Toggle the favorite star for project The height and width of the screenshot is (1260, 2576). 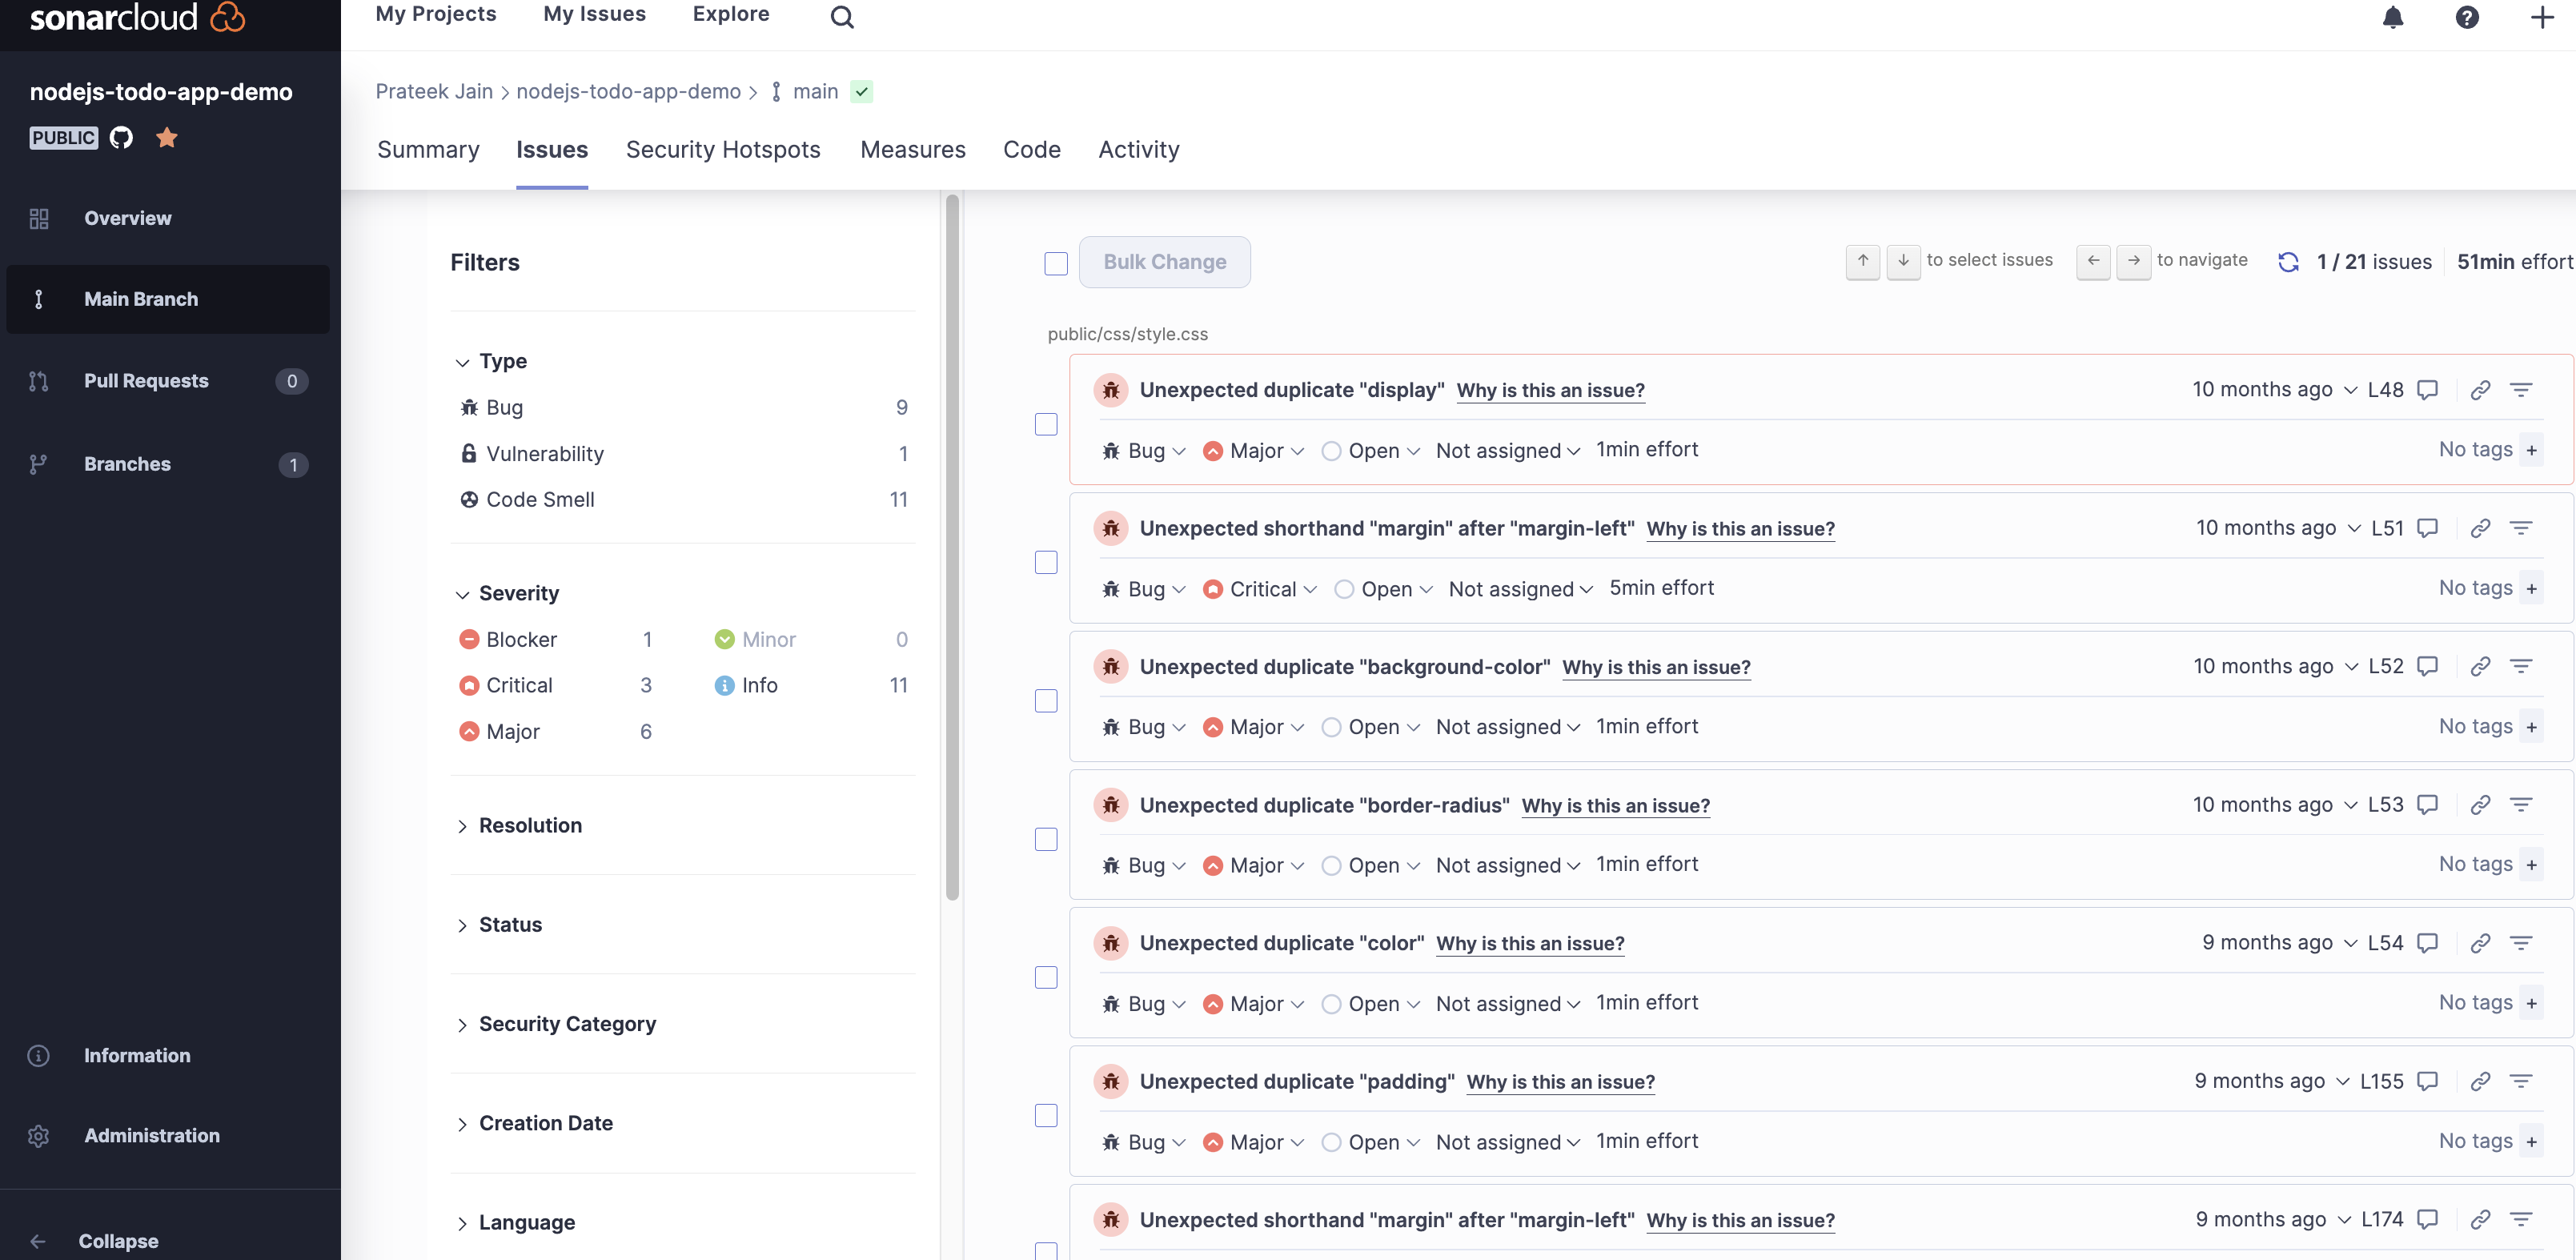tap(167, 137)
